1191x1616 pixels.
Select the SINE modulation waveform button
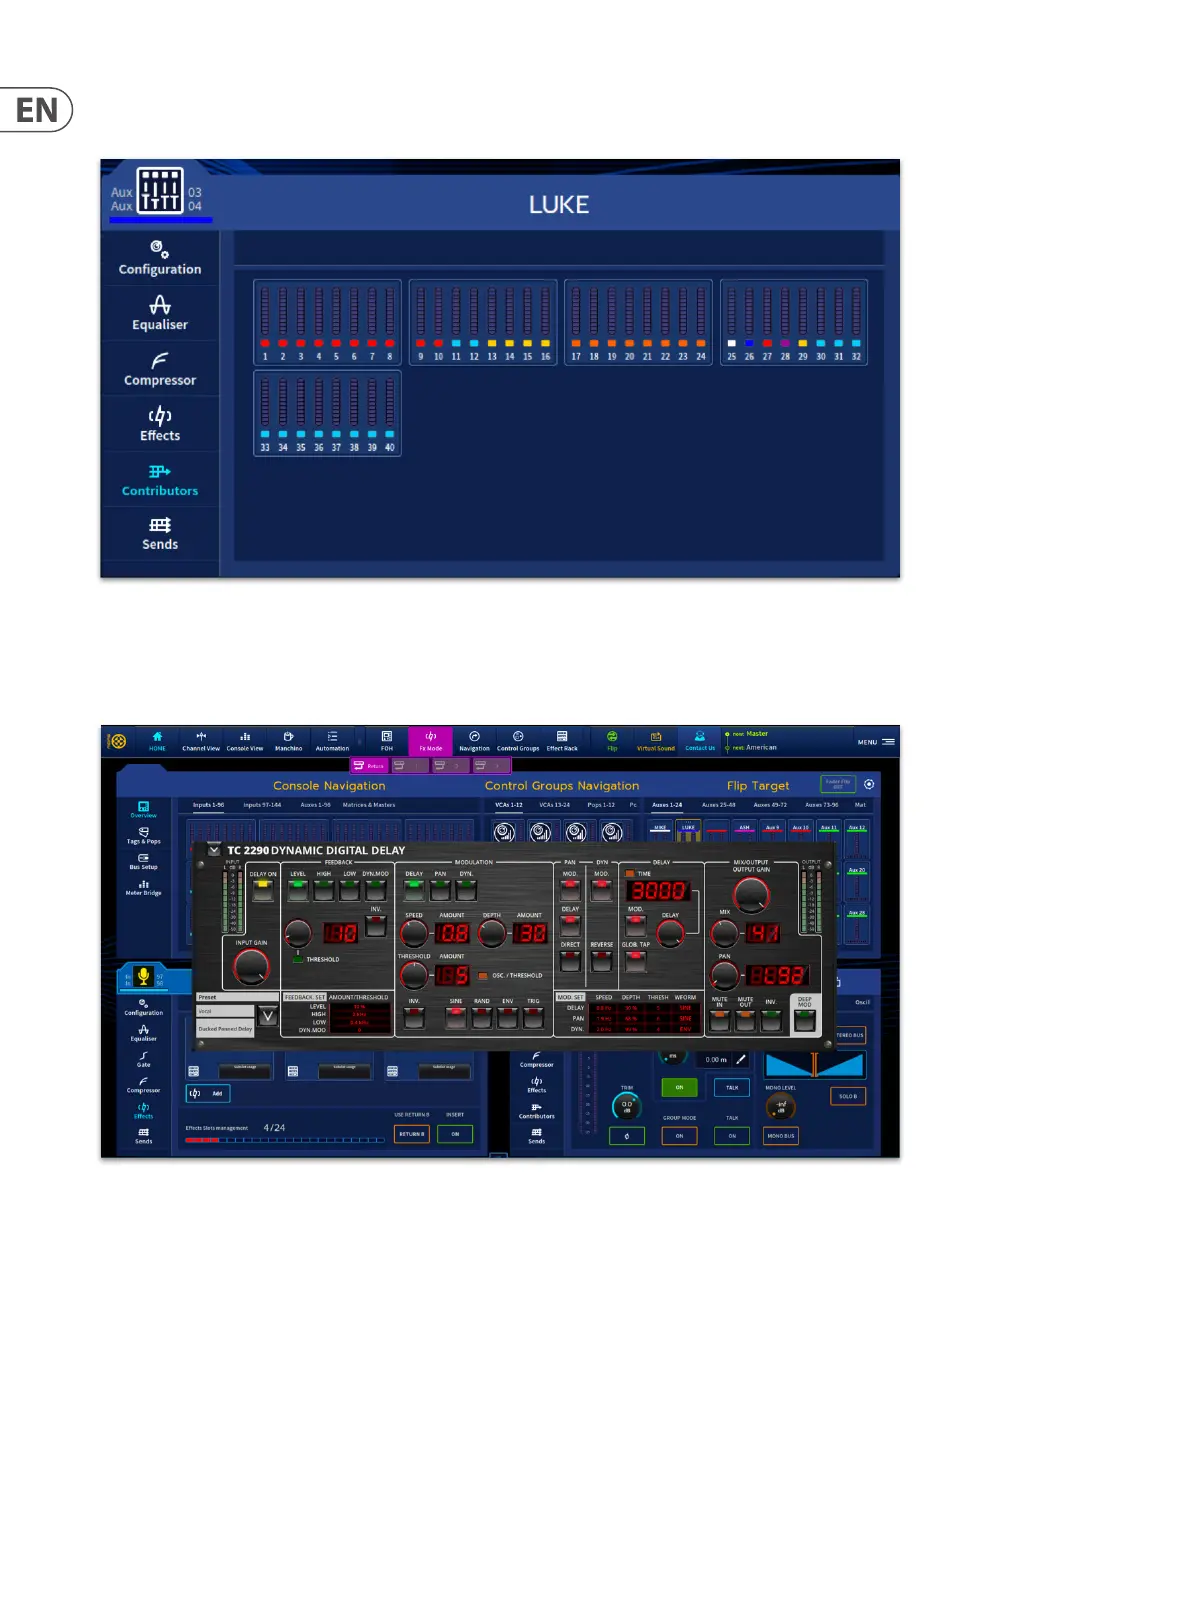pos(456,1018)
